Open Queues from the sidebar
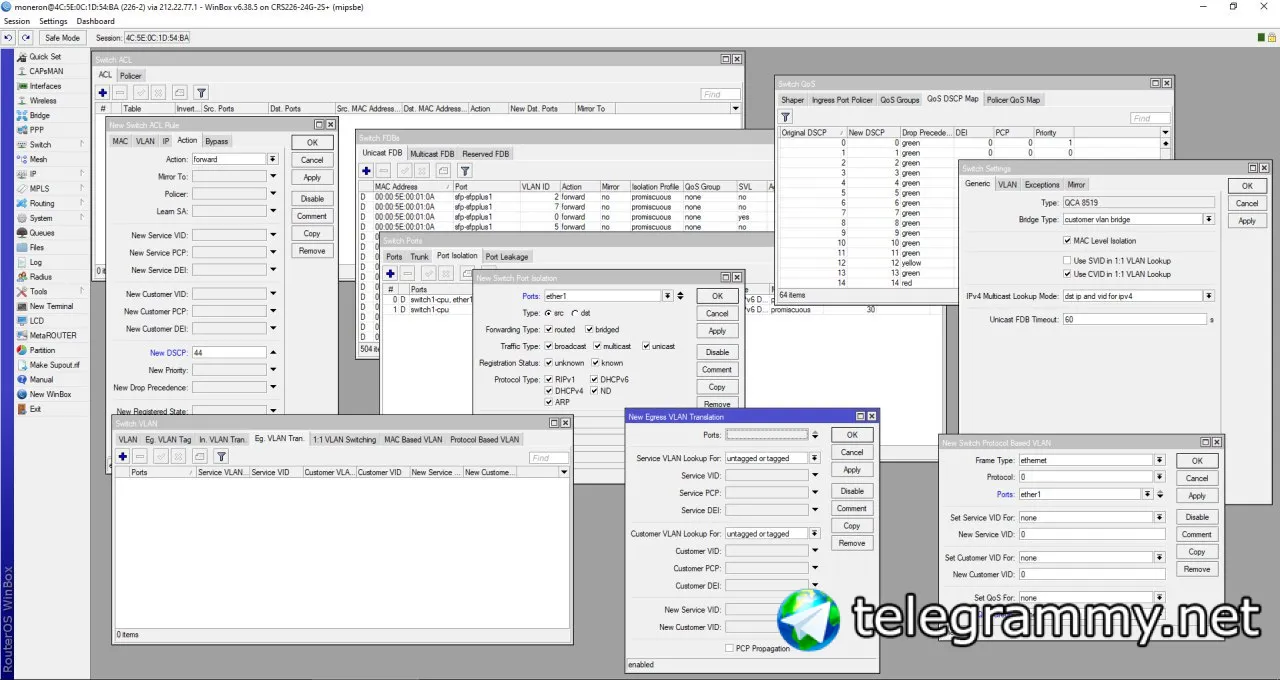The width and height of the screenshot is (1280, 680). coord(42,233)
